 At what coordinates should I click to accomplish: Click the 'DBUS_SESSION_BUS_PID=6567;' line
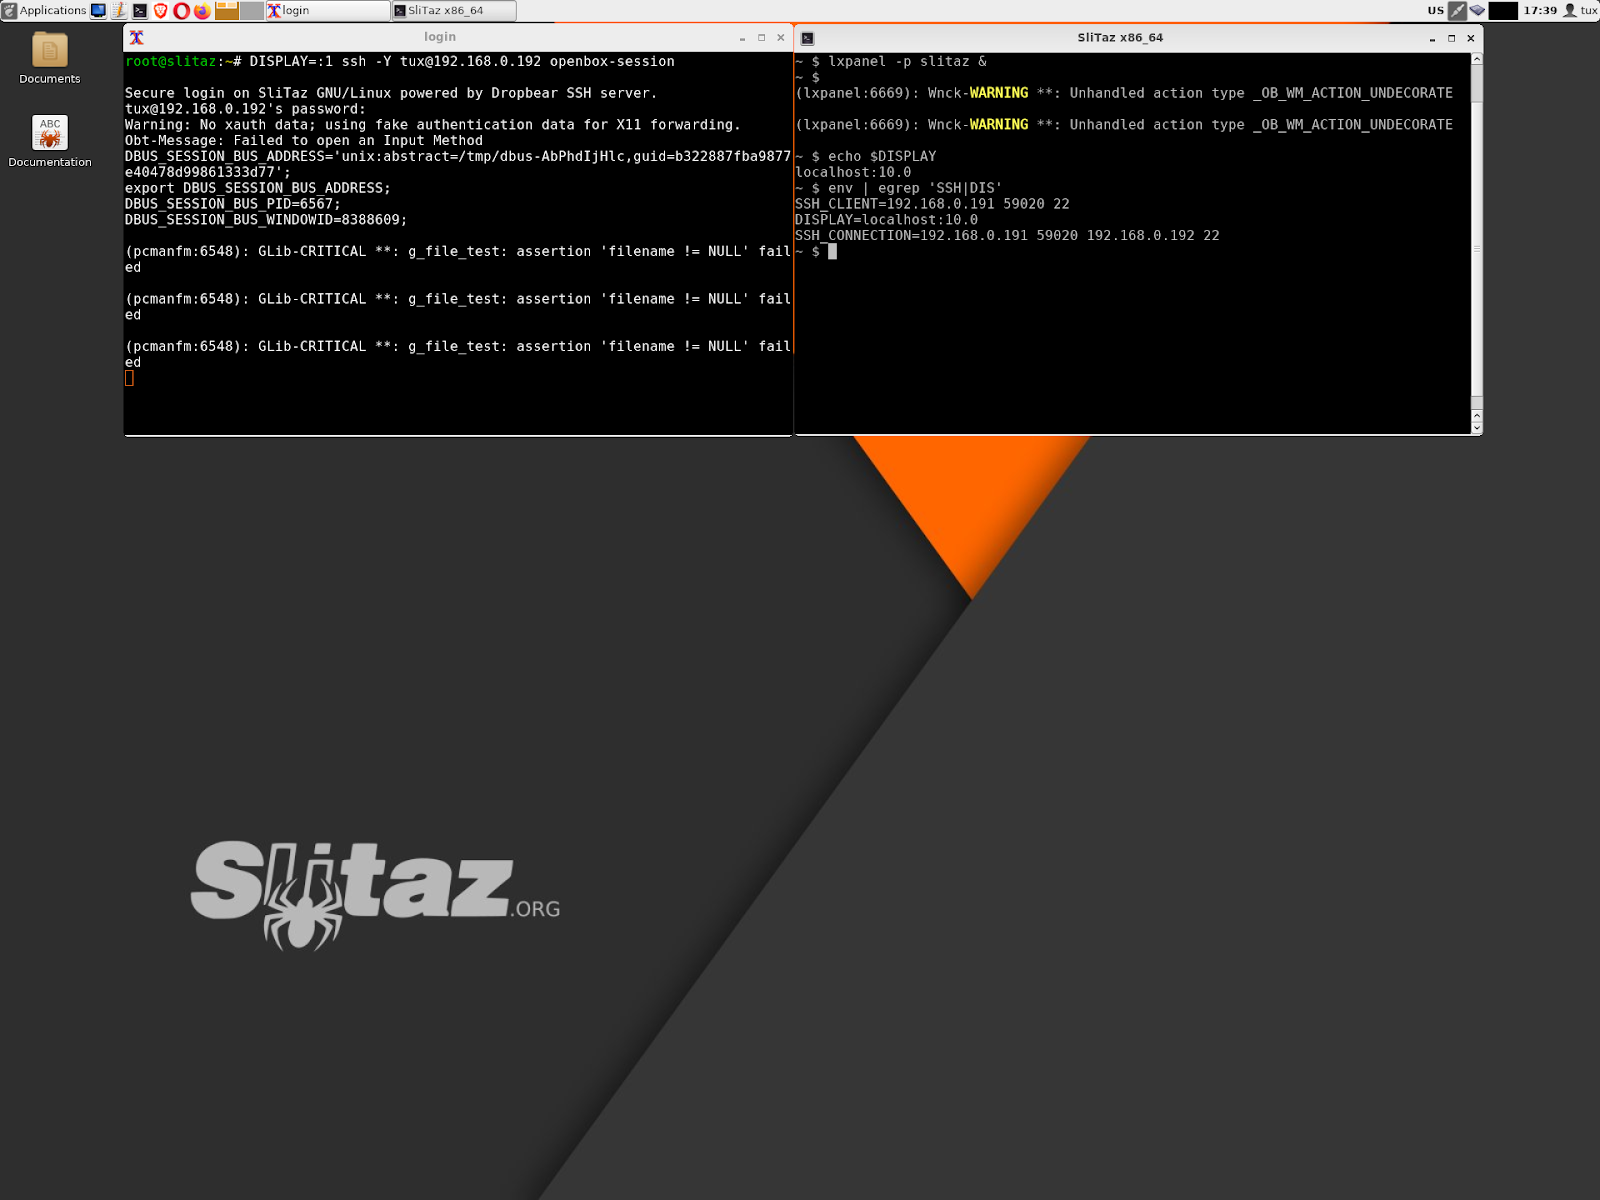click(233, 204)
